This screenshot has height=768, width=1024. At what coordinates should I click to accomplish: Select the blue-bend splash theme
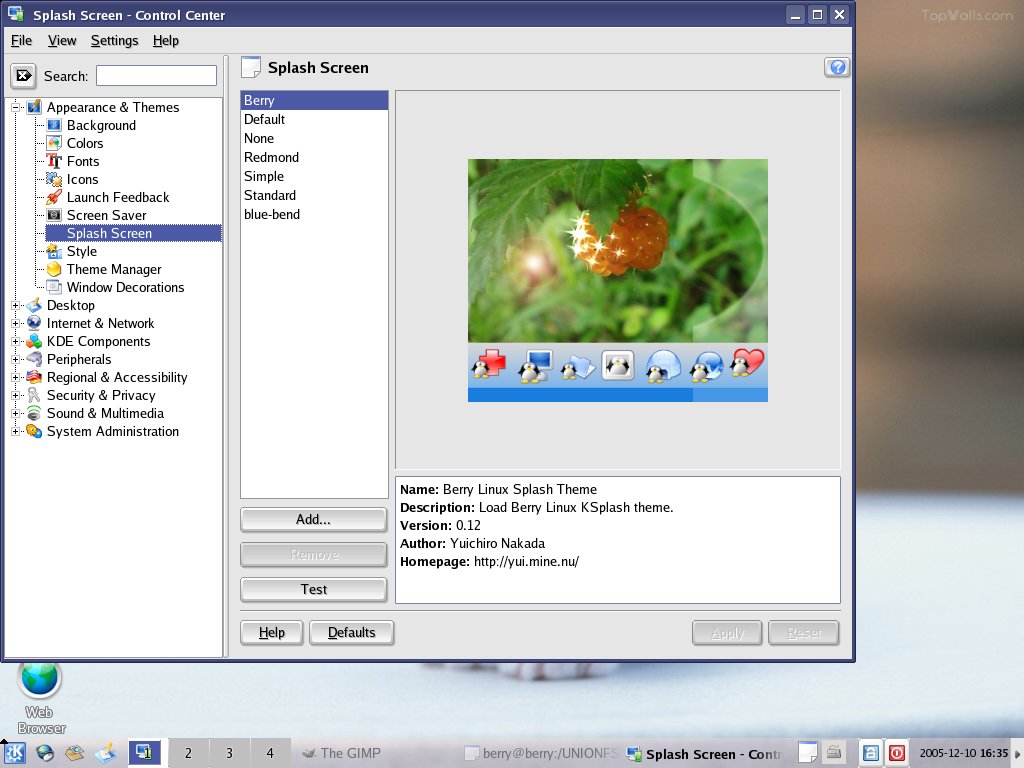(x=314, y=214)
